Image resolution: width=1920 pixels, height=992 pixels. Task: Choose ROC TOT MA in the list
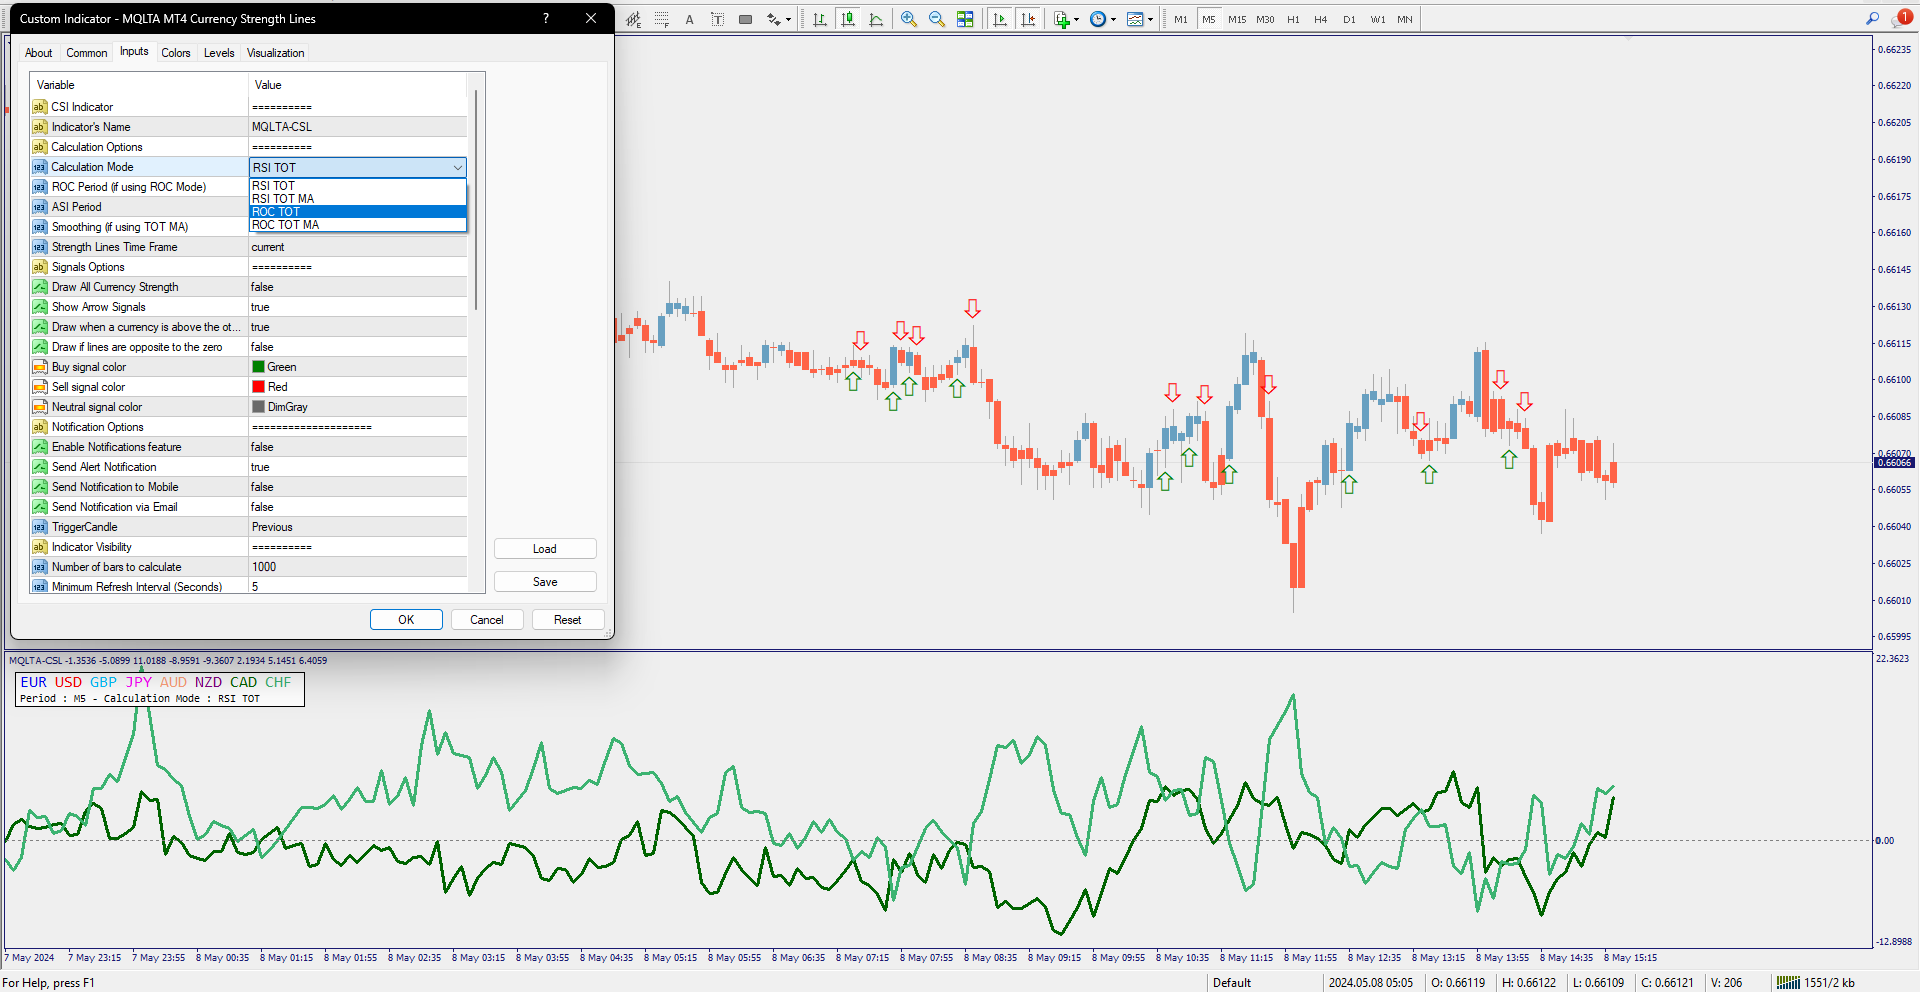click(358, 225)
